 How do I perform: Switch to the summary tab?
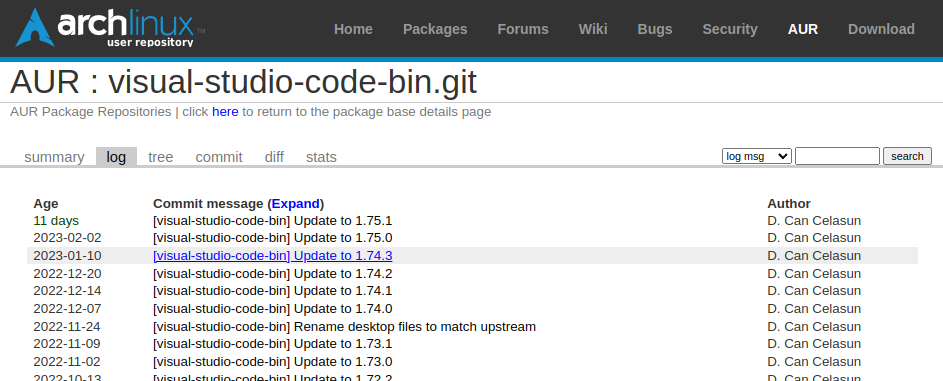(54, 157)
